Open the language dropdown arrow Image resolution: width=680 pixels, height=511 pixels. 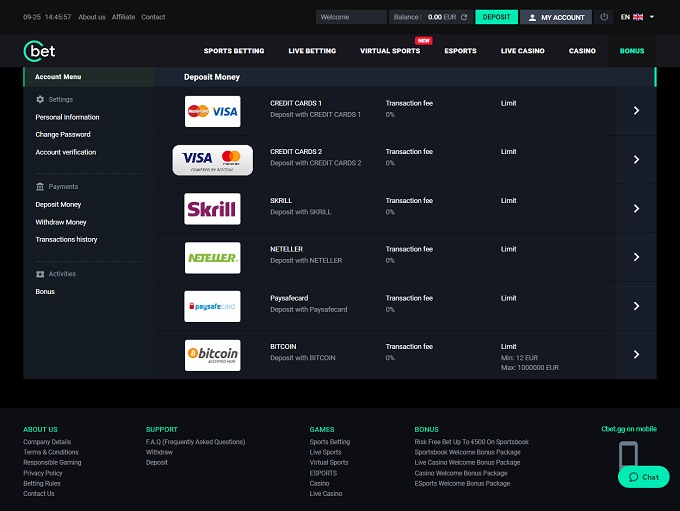(651, 17)
